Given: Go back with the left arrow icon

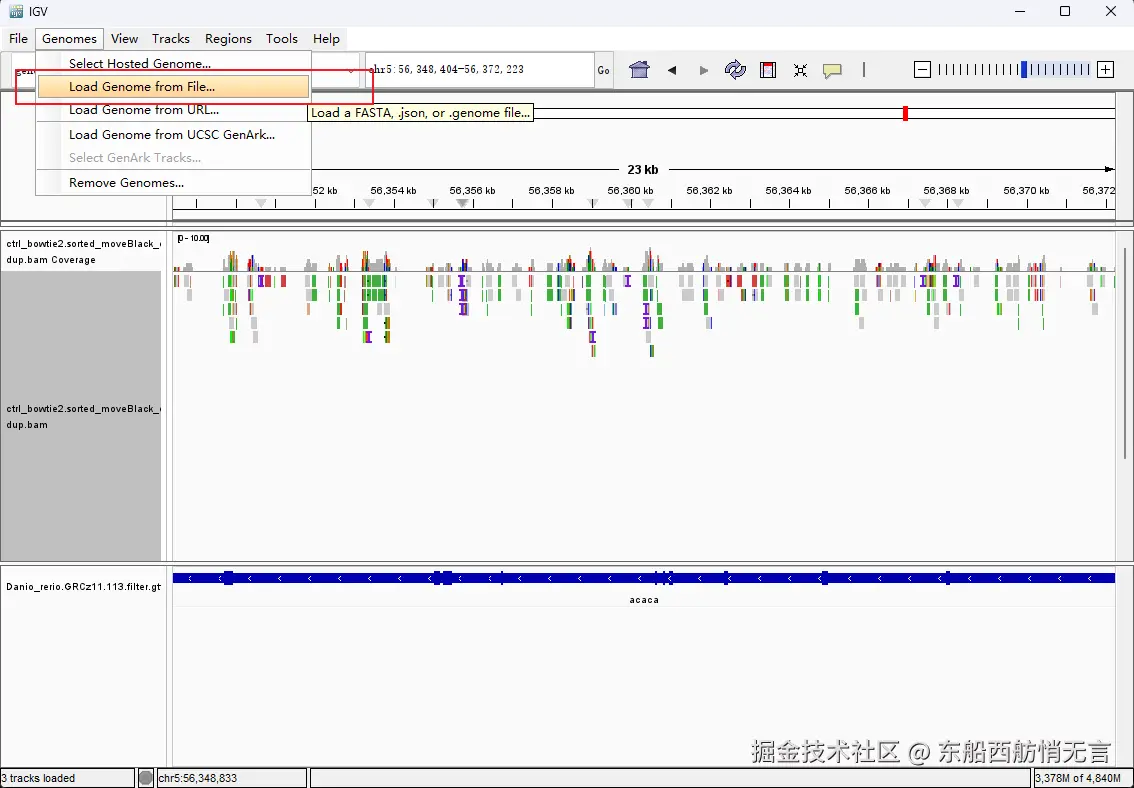Looking at the screenshot, I should [x=672, y=70].
